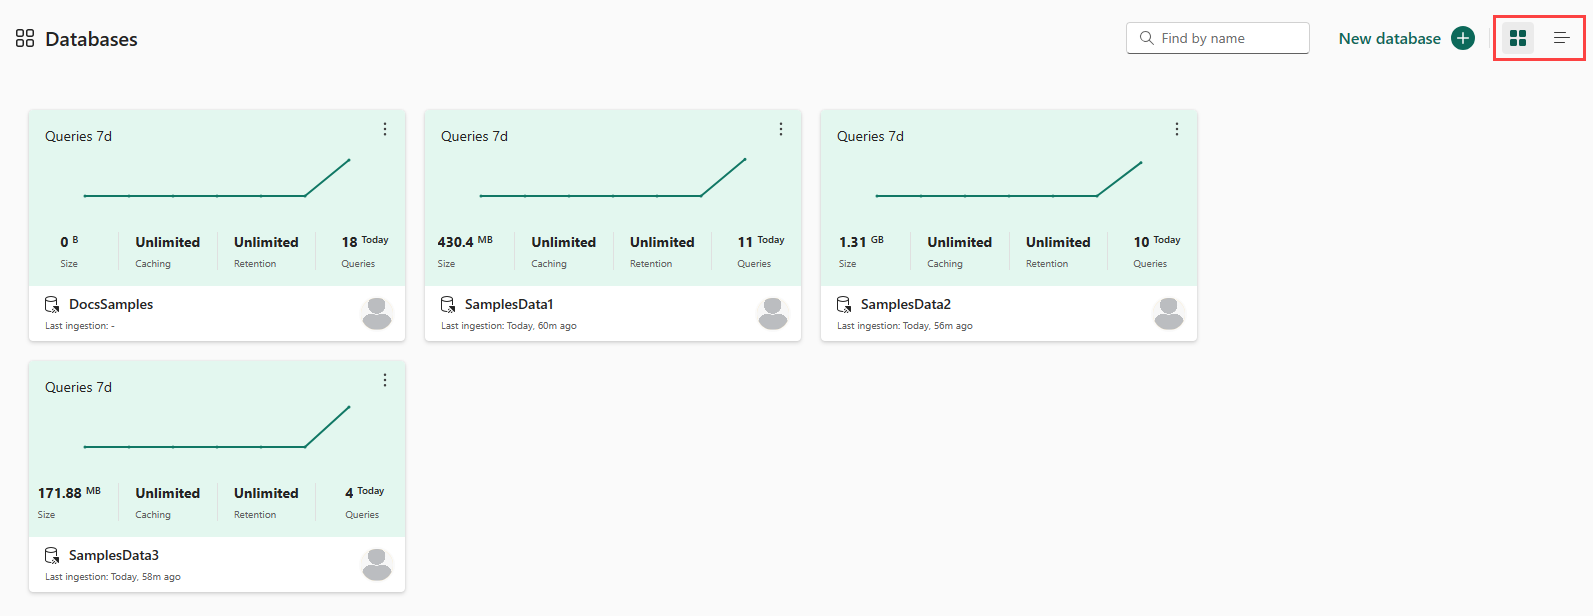
Task: Click the New database plus icon
Action: pos(1463,38)
